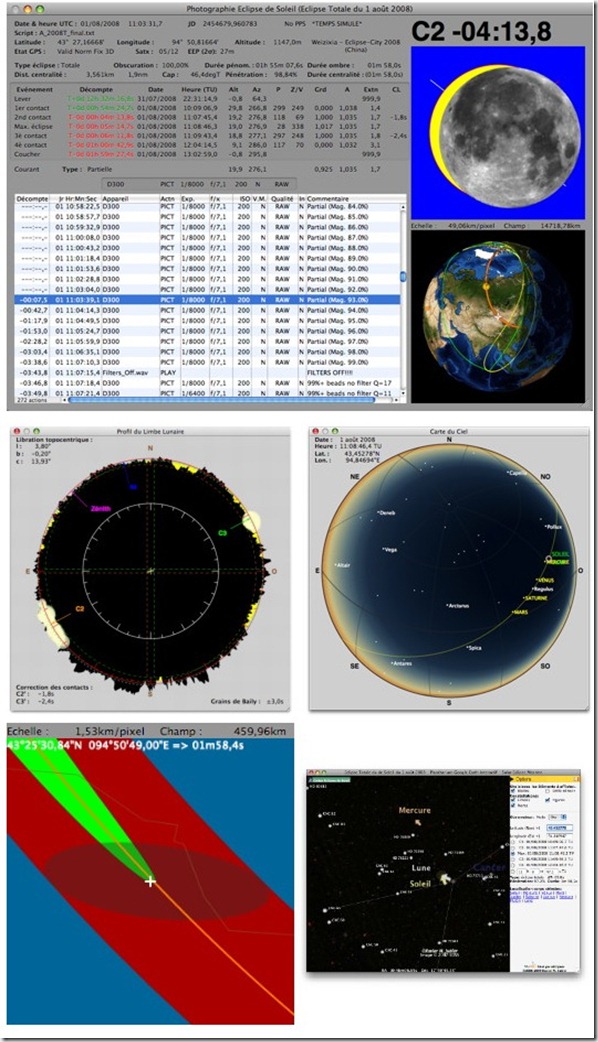The image size is (598, 1042).
Task: Sort by the Décompte column header
Action: pos(32,199)
